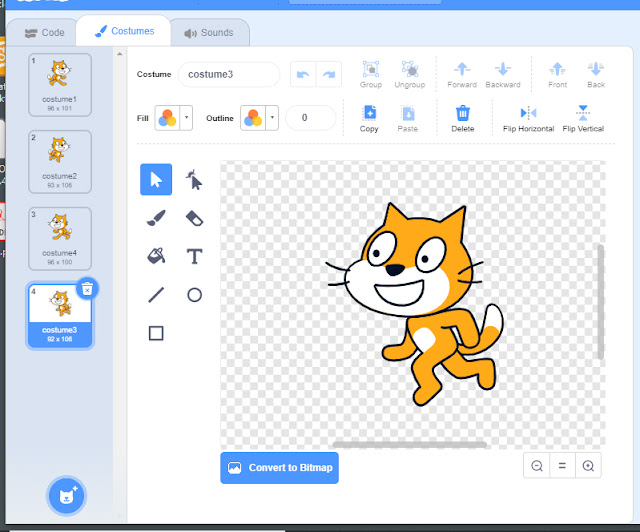Select the Circle tool

pos(194,294)
